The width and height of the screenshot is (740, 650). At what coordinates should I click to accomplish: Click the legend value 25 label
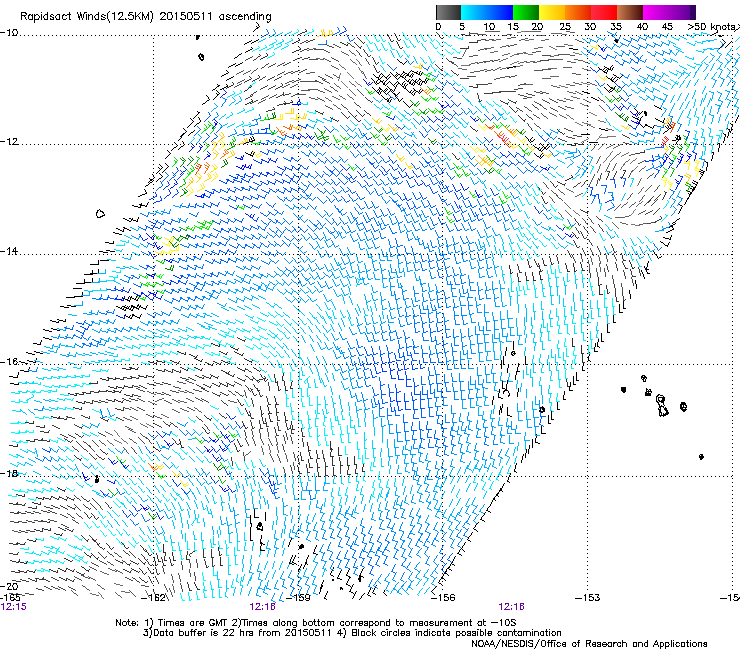[x=565, y=27]
